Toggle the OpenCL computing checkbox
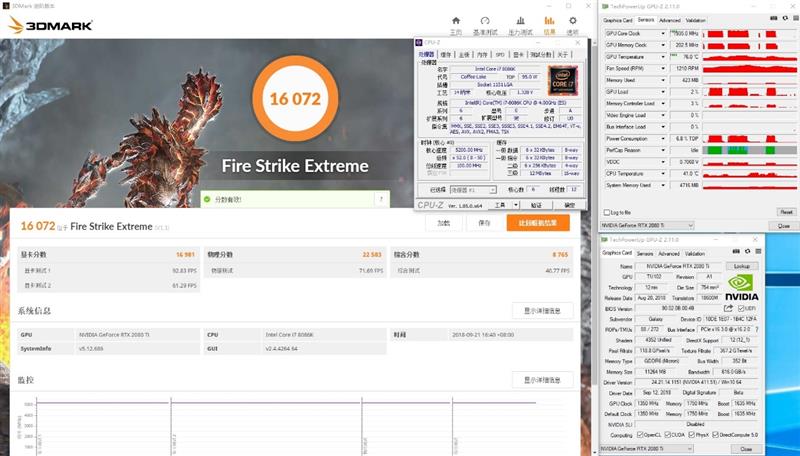Viewport: 800px width, 456px height. [x=640, y=435]
